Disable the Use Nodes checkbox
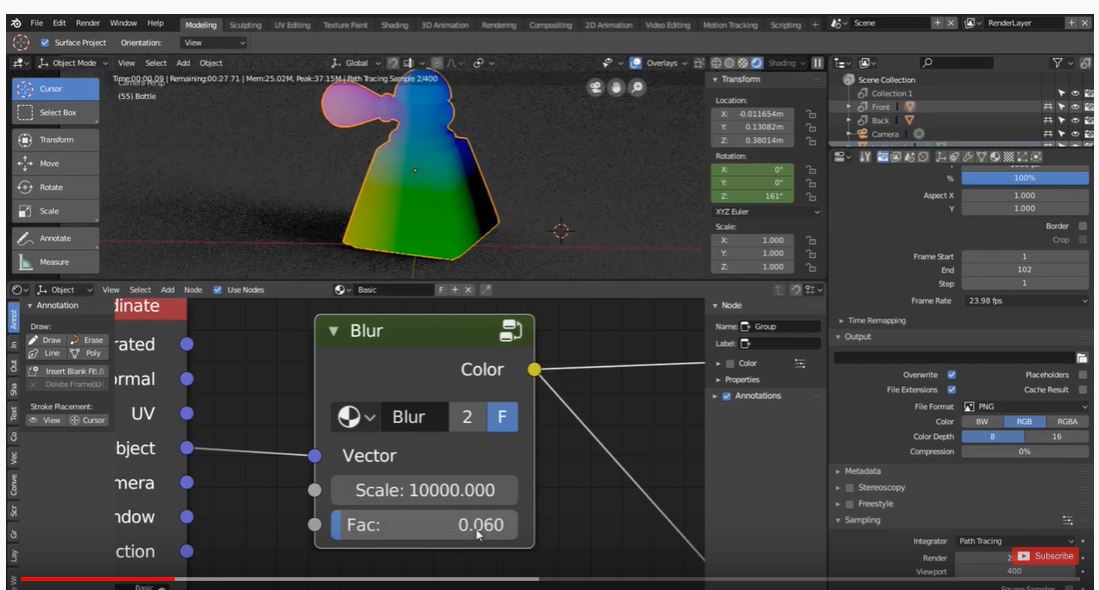This screenshot has height=590, width=1099. (217, 289)
